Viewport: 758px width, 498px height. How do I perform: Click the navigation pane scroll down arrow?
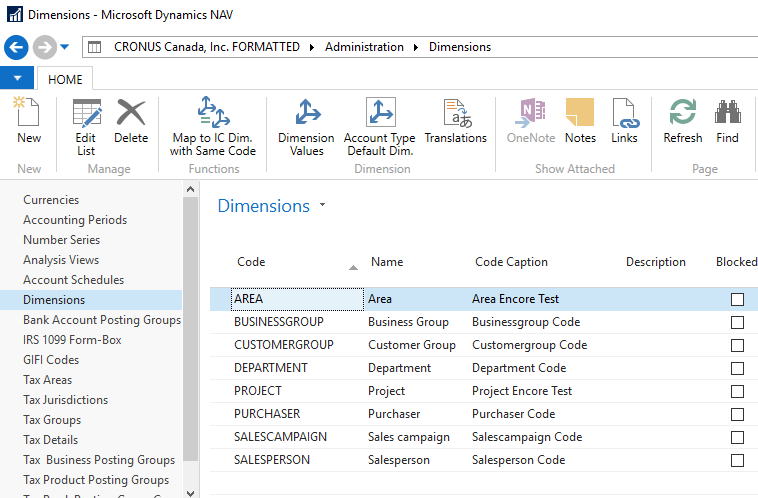(190, 493)
